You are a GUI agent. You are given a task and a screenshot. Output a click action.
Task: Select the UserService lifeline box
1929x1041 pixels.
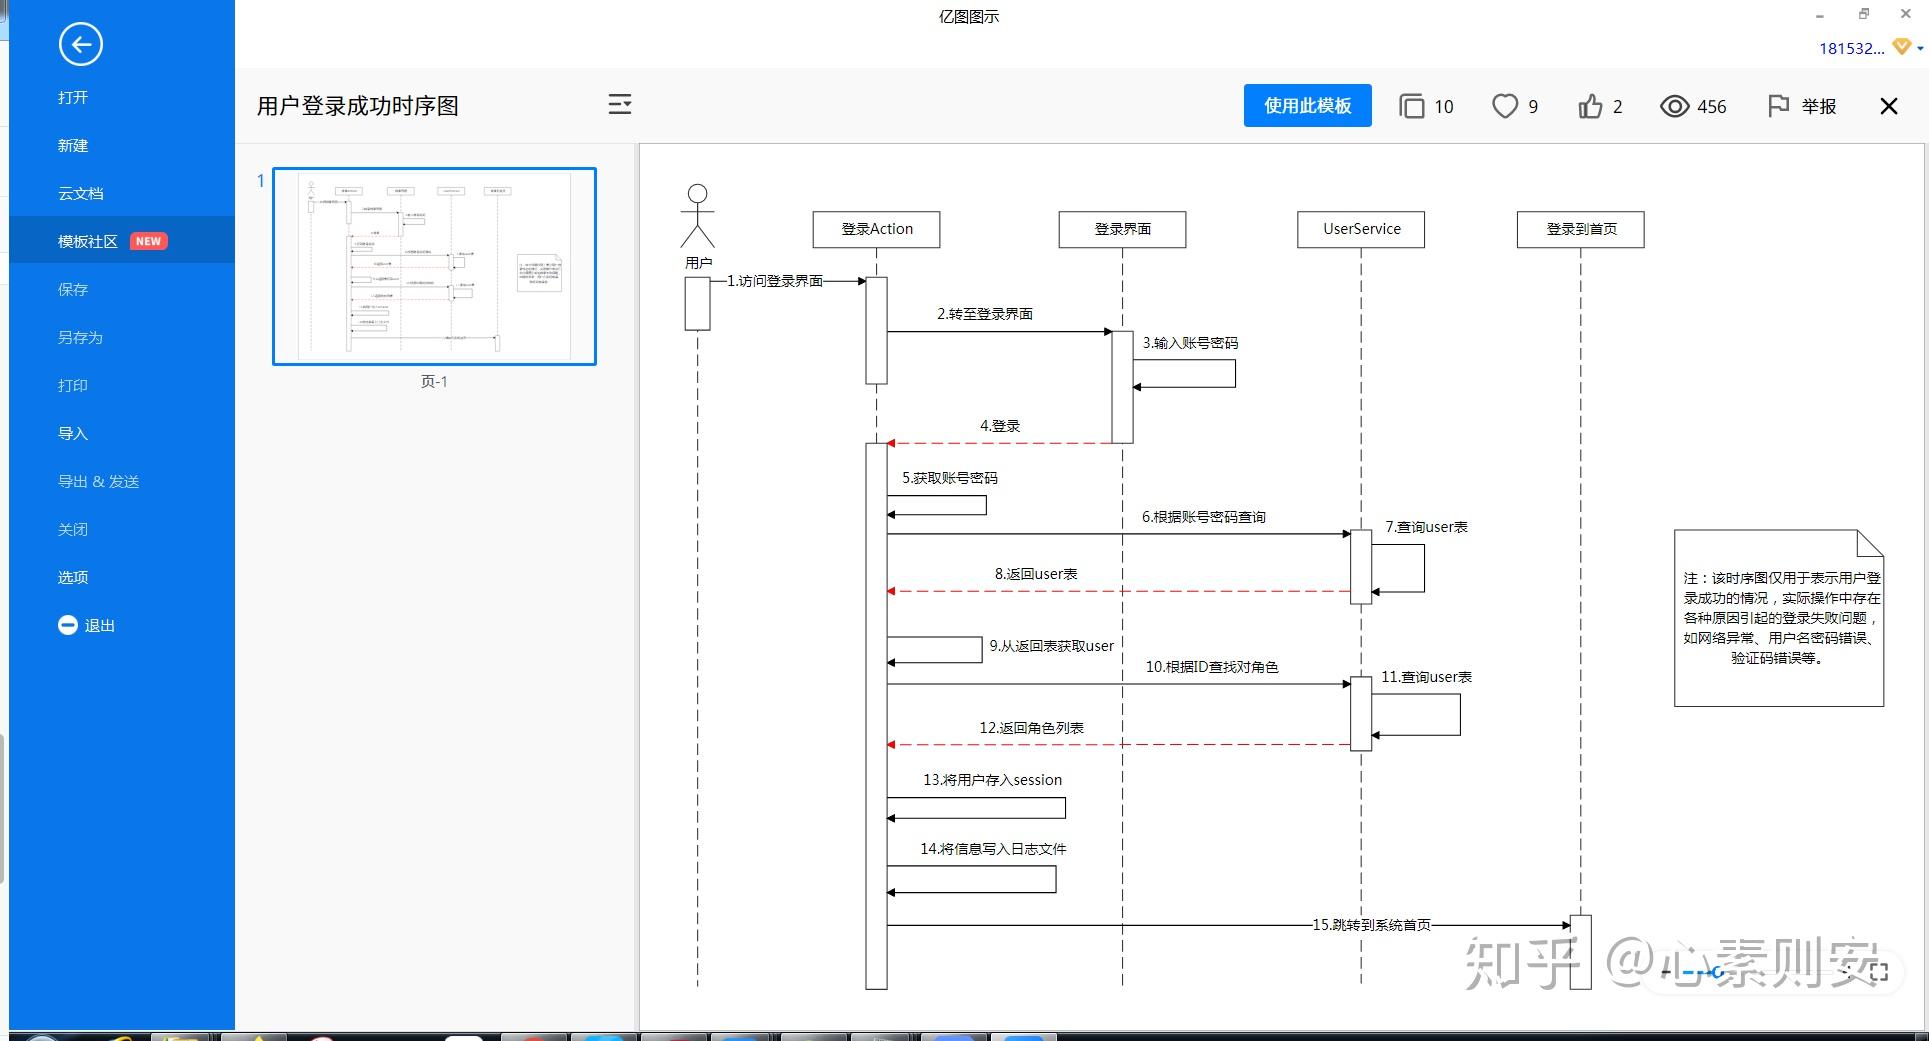(1361, 229)
